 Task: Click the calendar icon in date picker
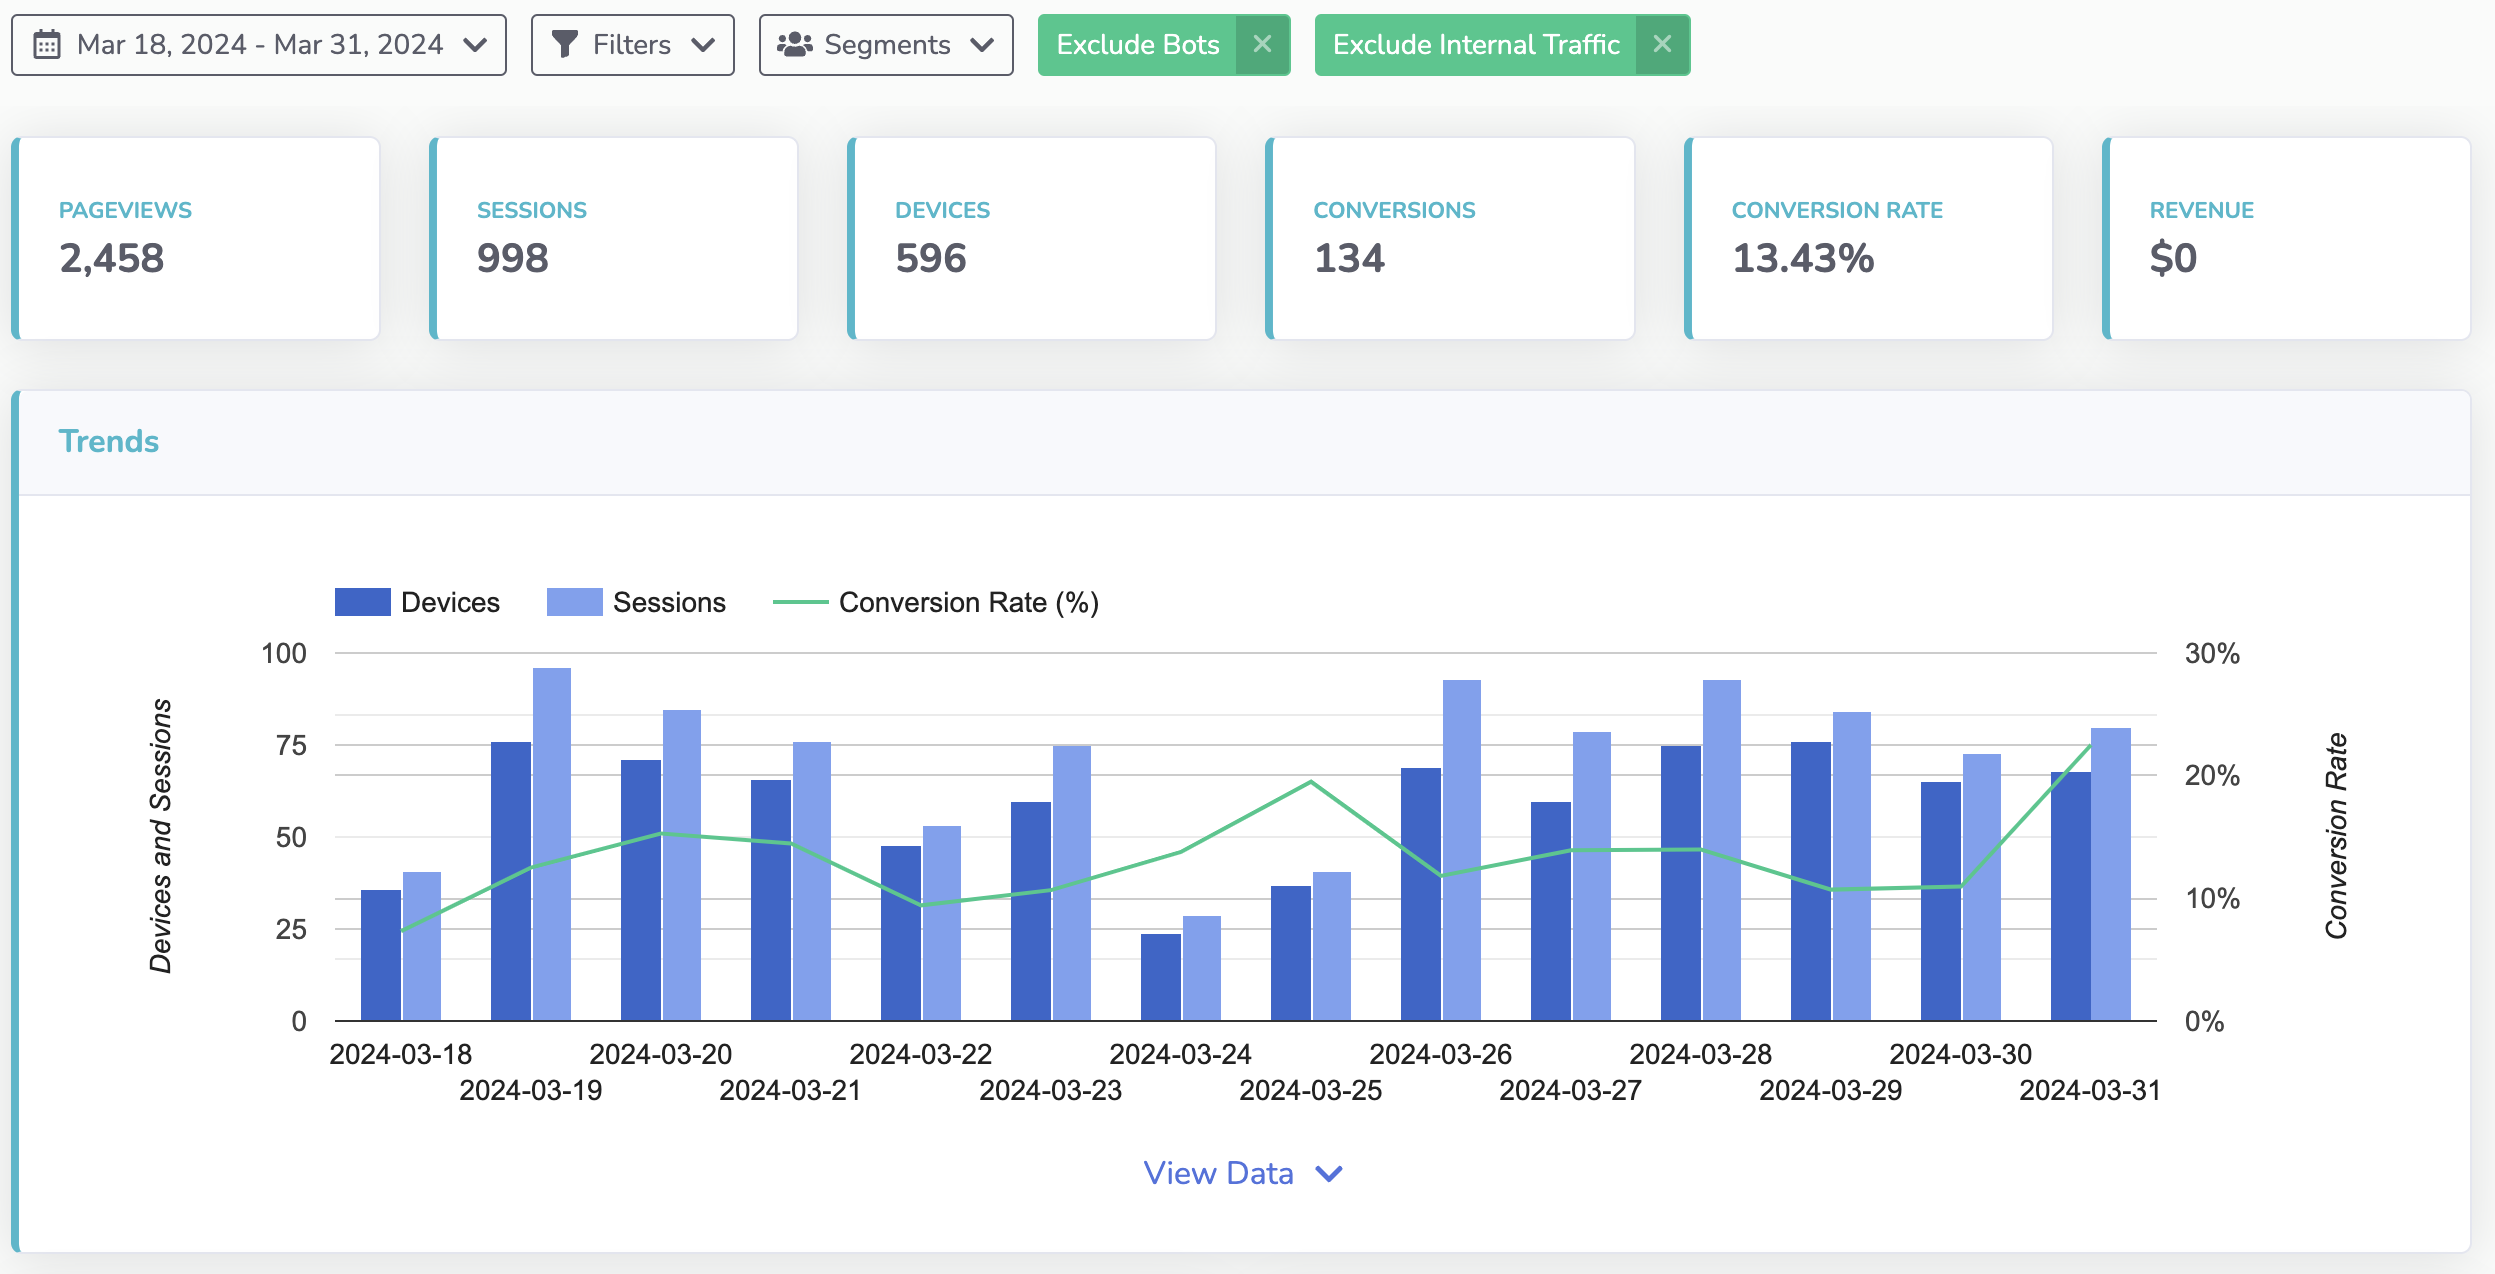[47, 45]
